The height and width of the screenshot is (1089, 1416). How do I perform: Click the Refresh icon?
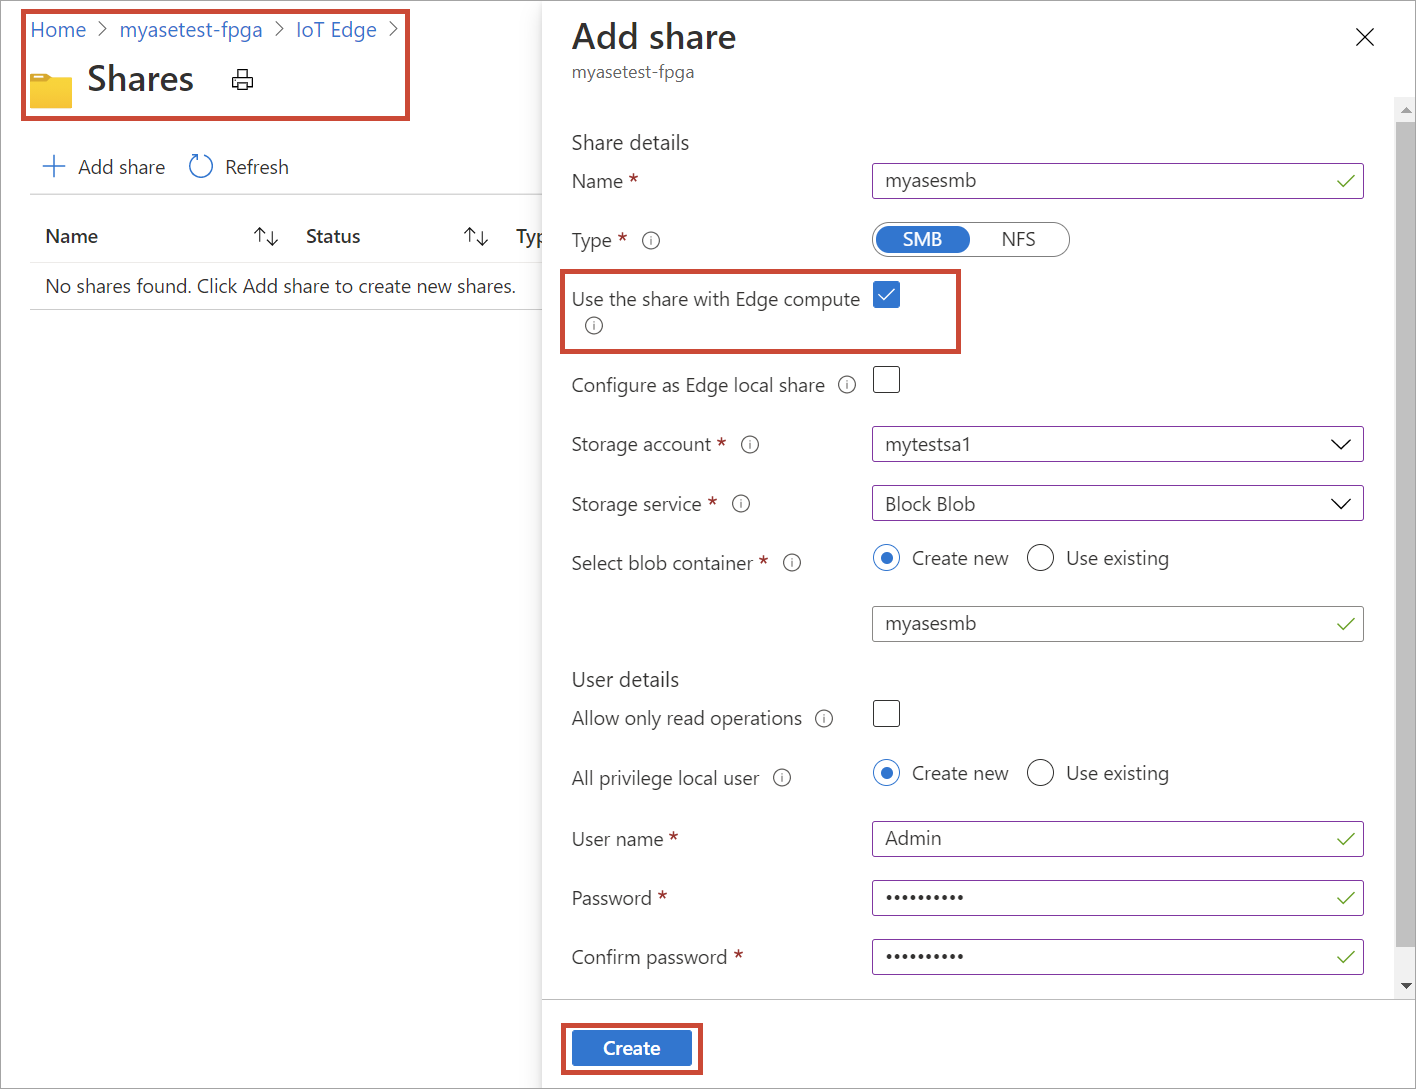tap(200, 166)
